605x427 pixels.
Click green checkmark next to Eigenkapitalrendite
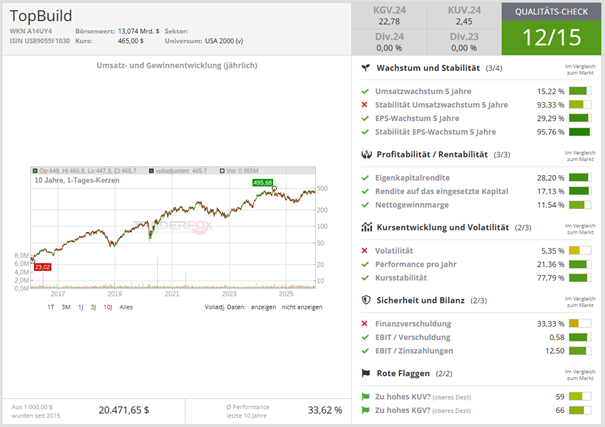(365, 178)
